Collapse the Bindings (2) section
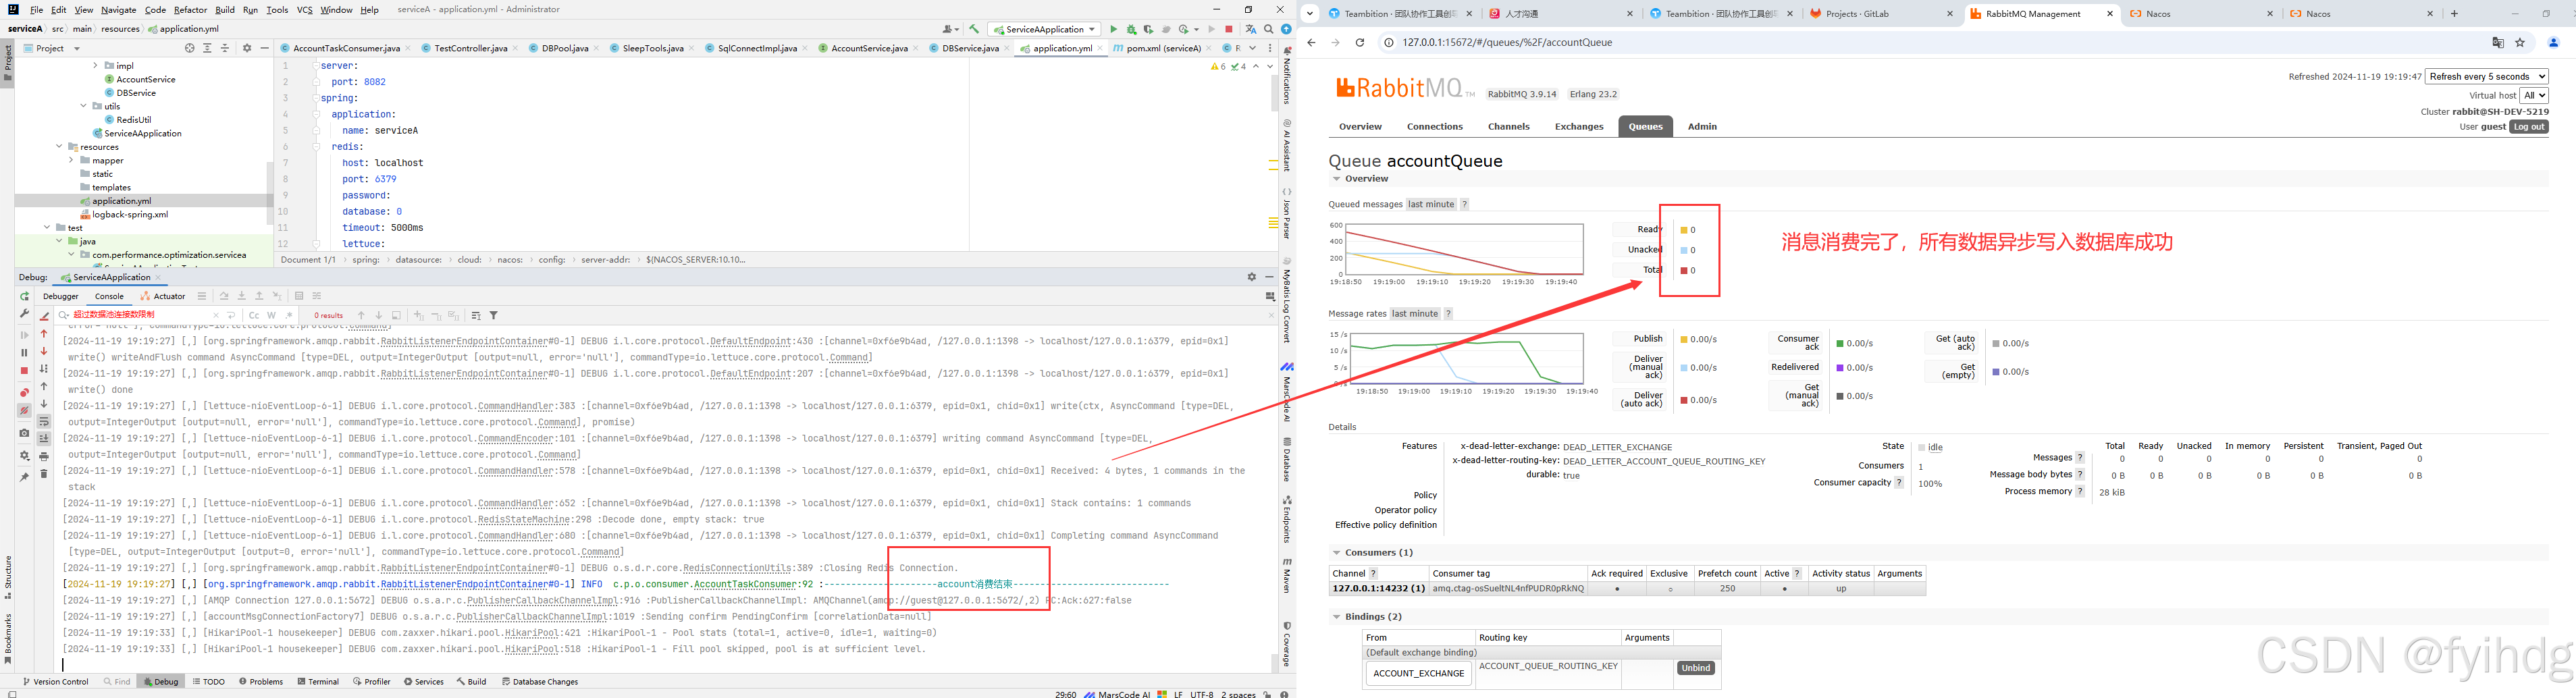Screen dimensions: 2576x698 1336,617
